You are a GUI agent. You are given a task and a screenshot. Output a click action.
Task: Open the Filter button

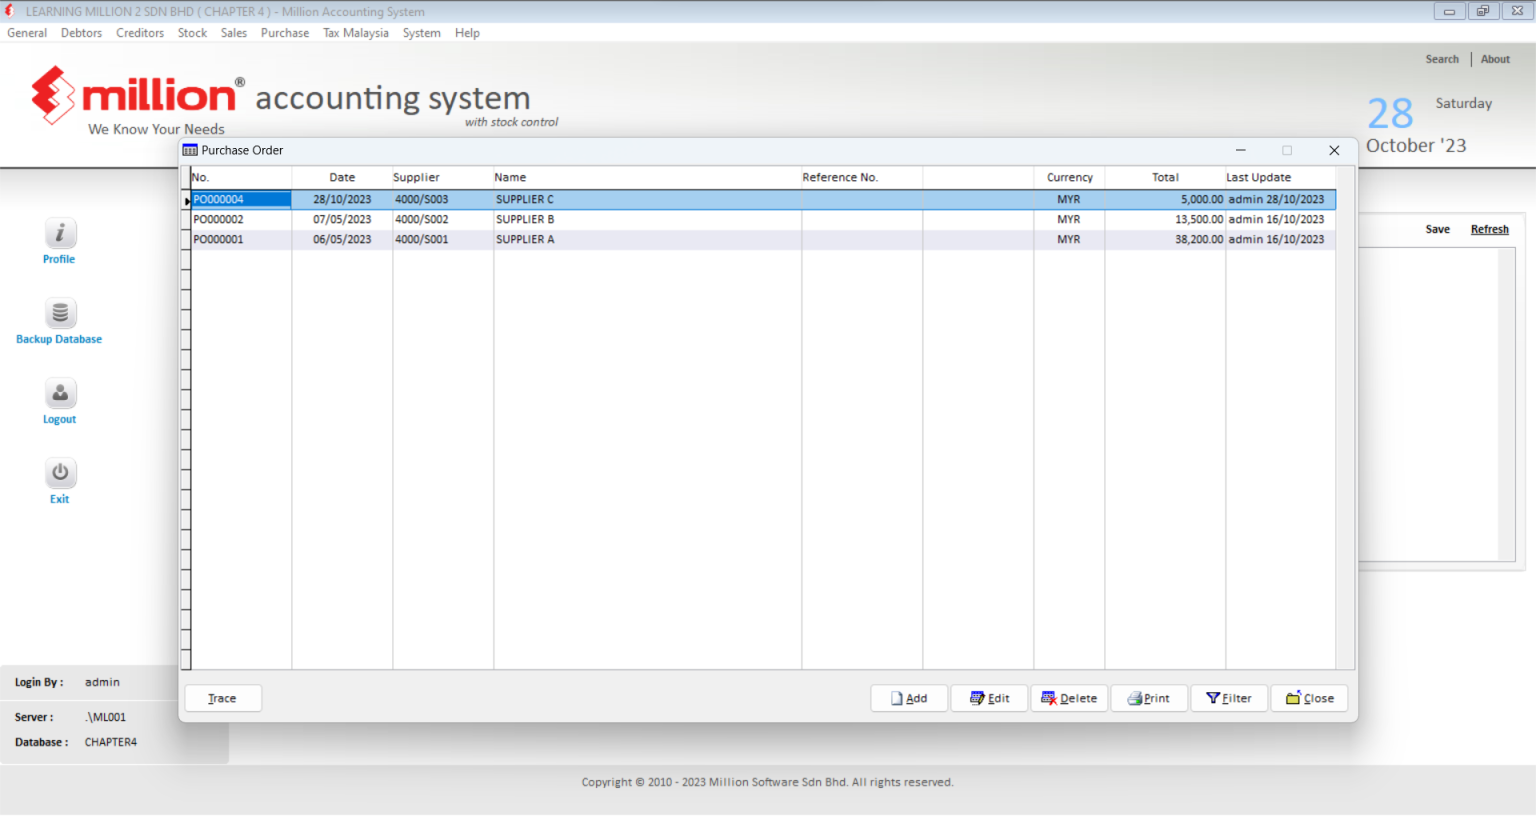(1229, 698)
